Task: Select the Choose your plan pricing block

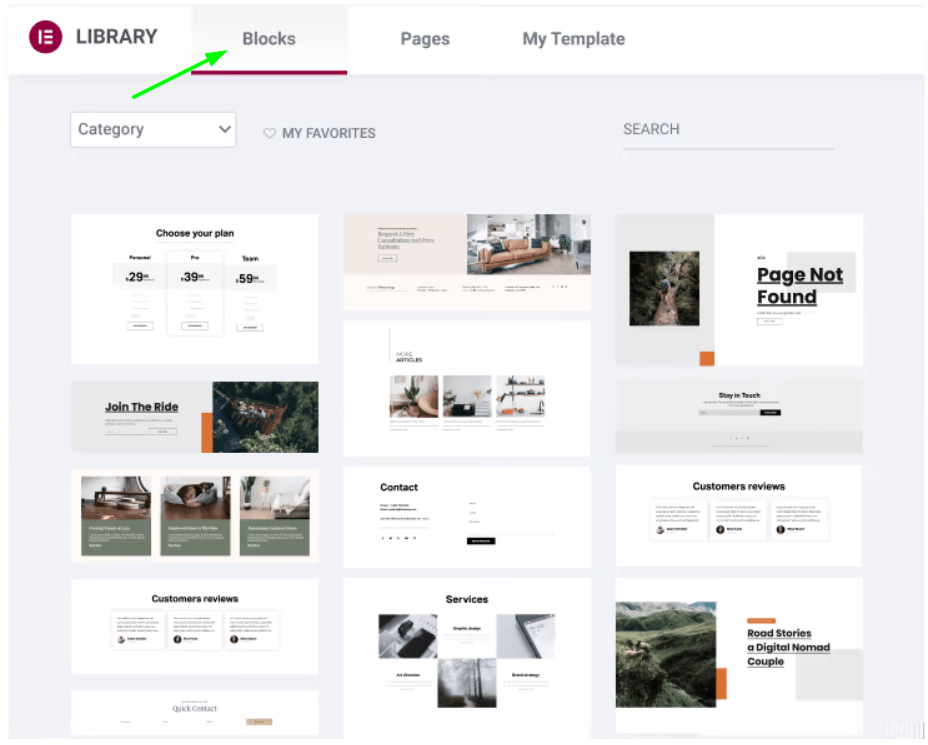Action: coord(195,288)
